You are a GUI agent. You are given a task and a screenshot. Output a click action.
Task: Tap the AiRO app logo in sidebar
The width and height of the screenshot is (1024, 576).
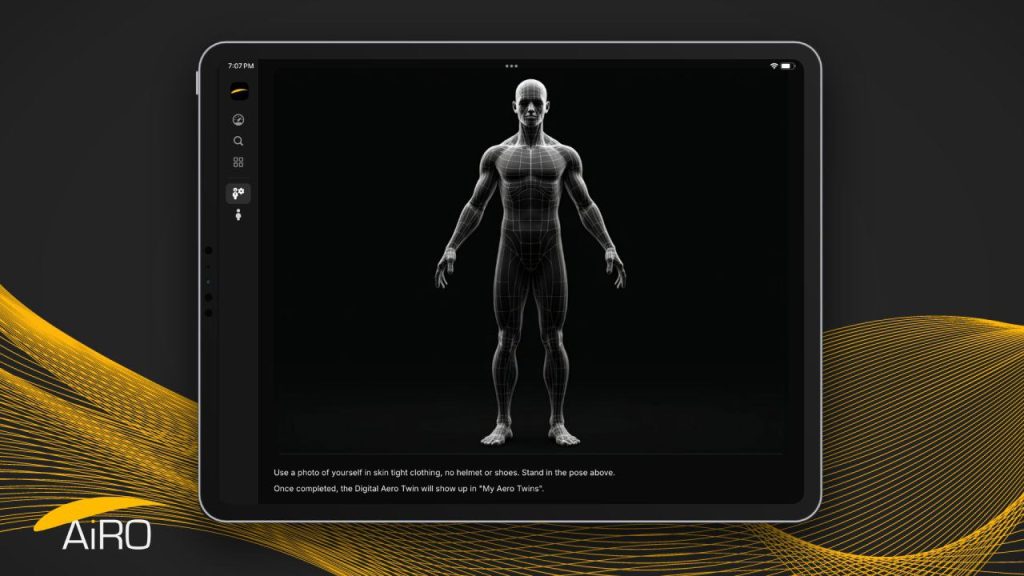pyautogui.click(x=238, y=92)
